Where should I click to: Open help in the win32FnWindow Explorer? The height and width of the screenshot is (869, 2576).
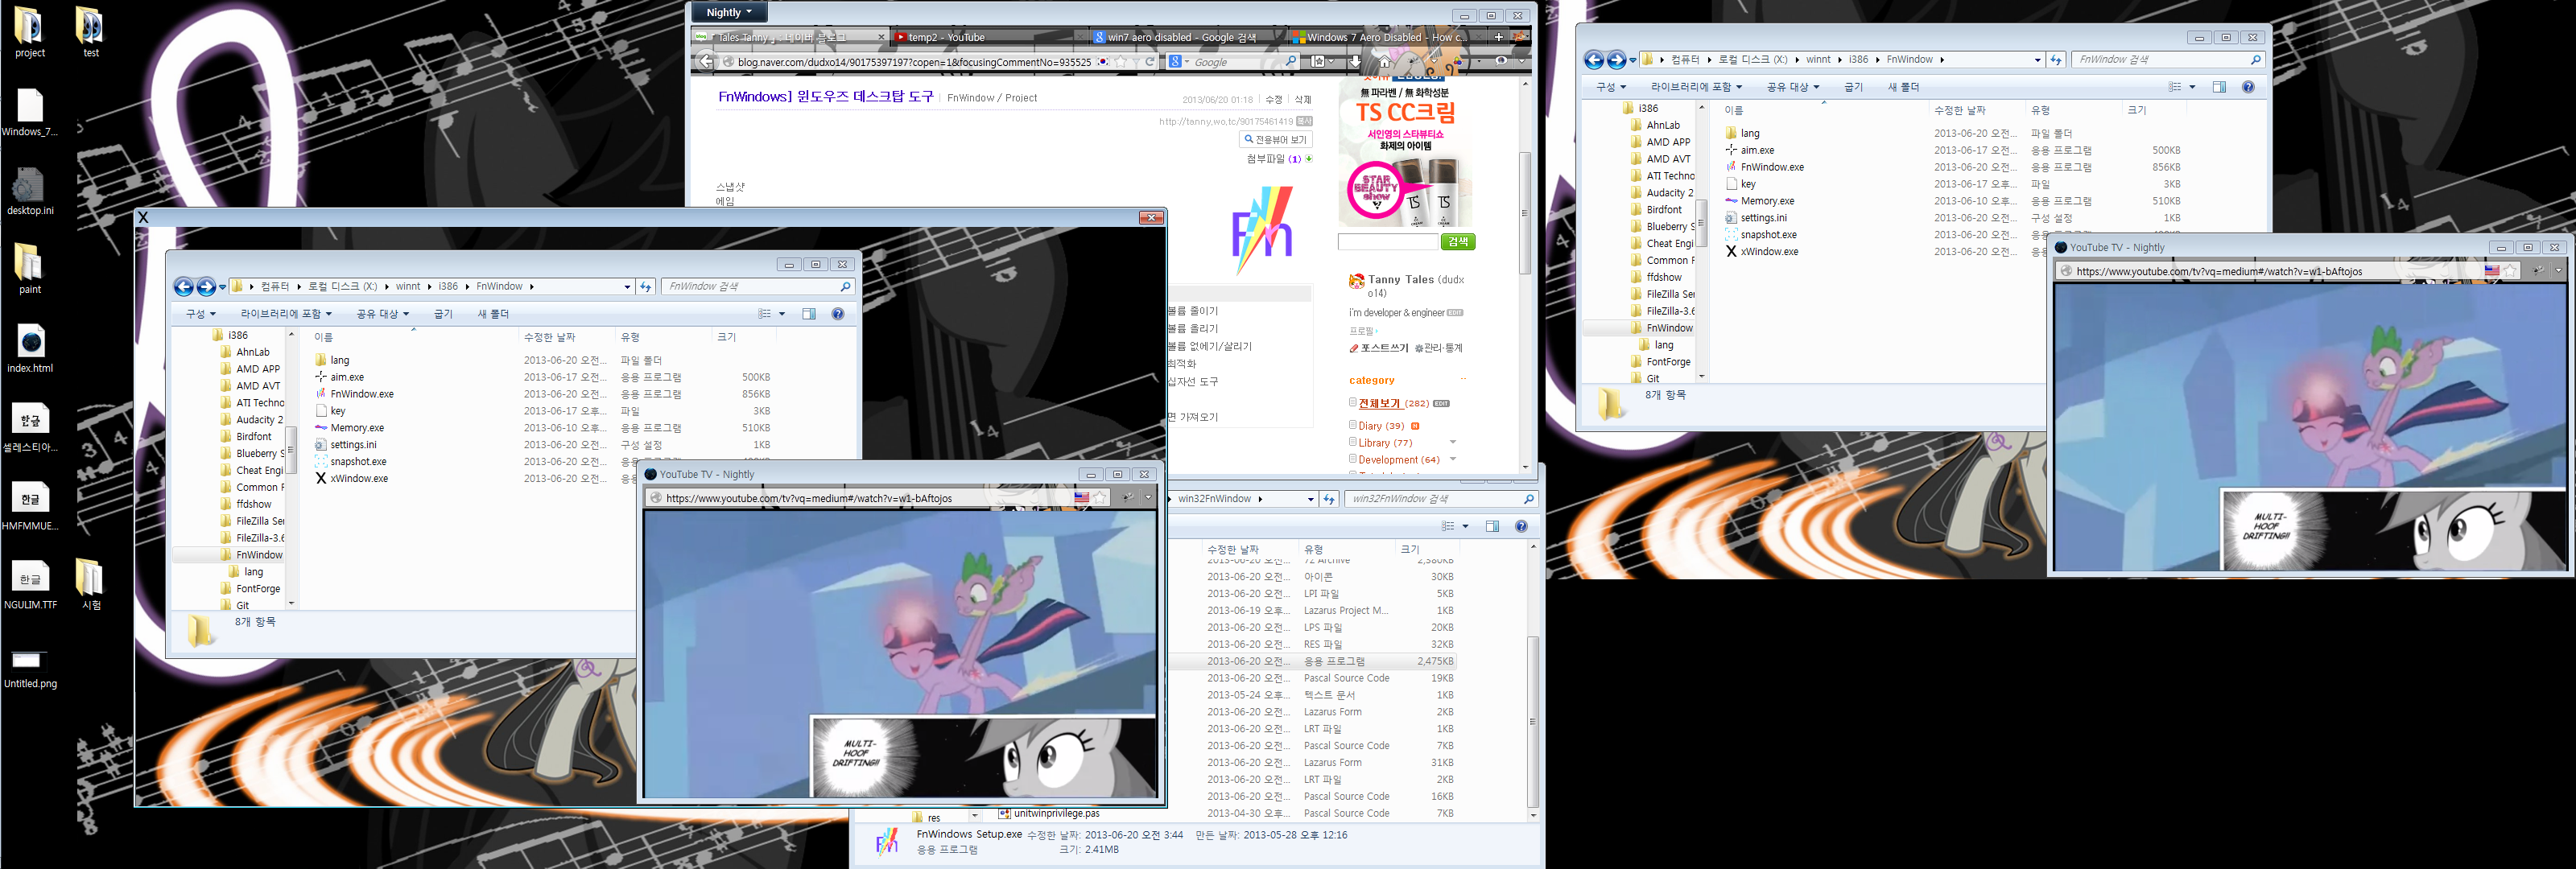click(x=1521, y=526)
